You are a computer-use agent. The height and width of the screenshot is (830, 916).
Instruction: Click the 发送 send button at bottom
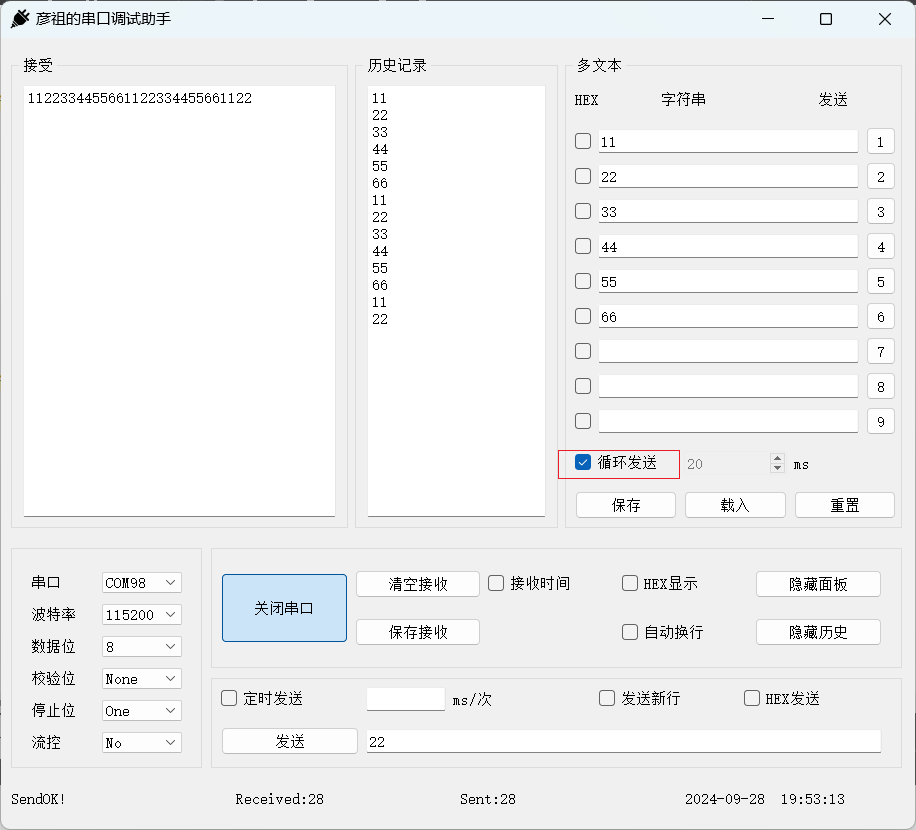click(x=290, y=741)
